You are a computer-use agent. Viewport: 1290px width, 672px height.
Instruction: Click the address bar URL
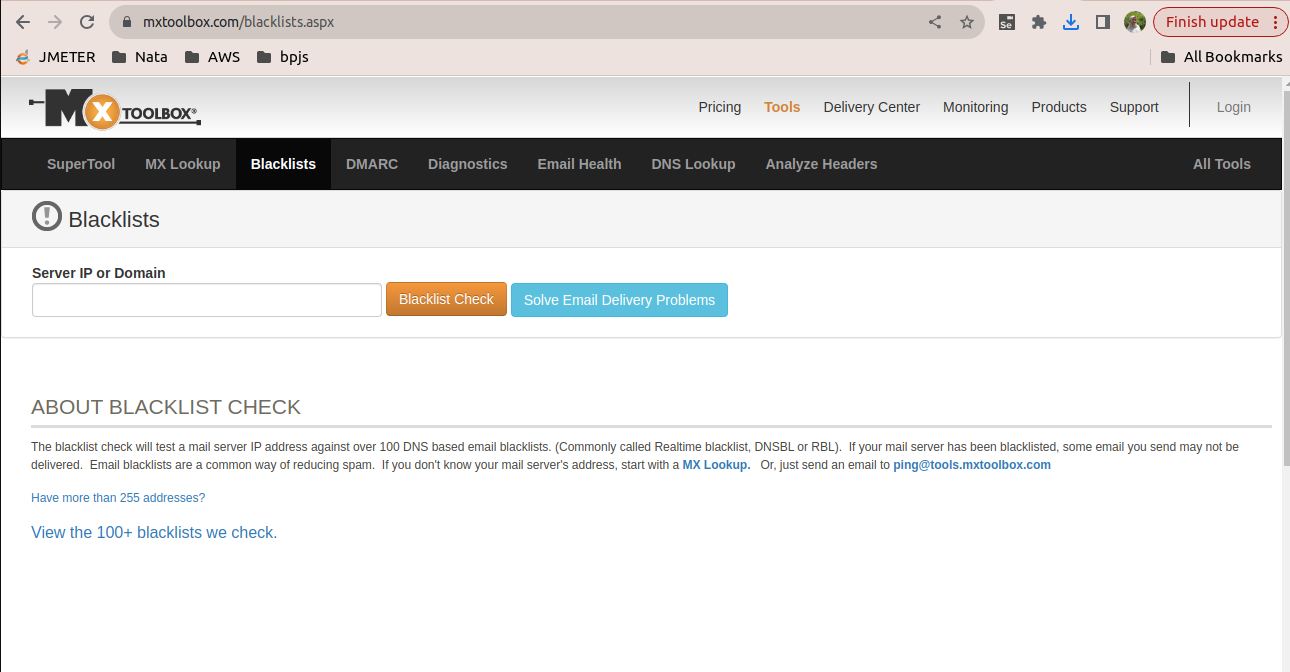tap(239, 22)
